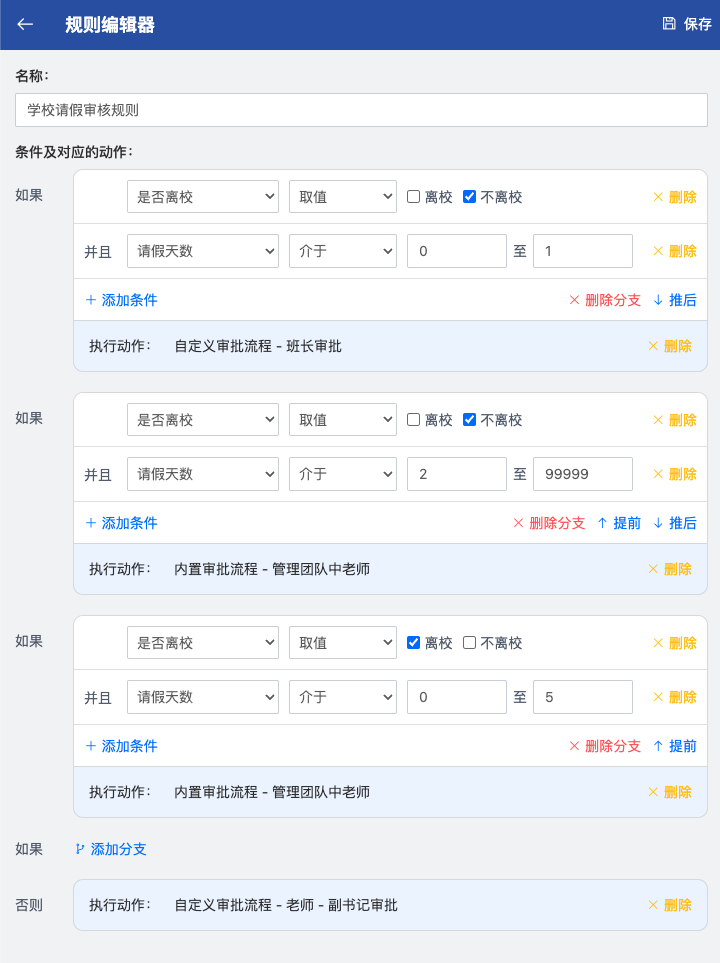Click the back arrow in header
Image resolution: width=720 pixels, height=963 pixels.
point(25,24)
